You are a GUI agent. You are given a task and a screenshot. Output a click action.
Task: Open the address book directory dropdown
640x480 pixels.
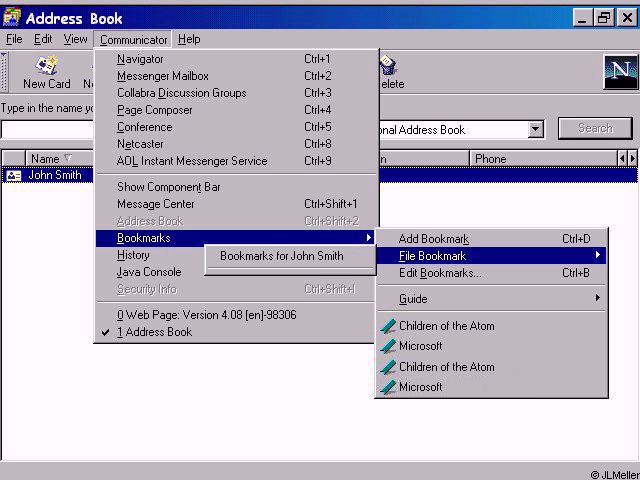[x=535, y=130]
